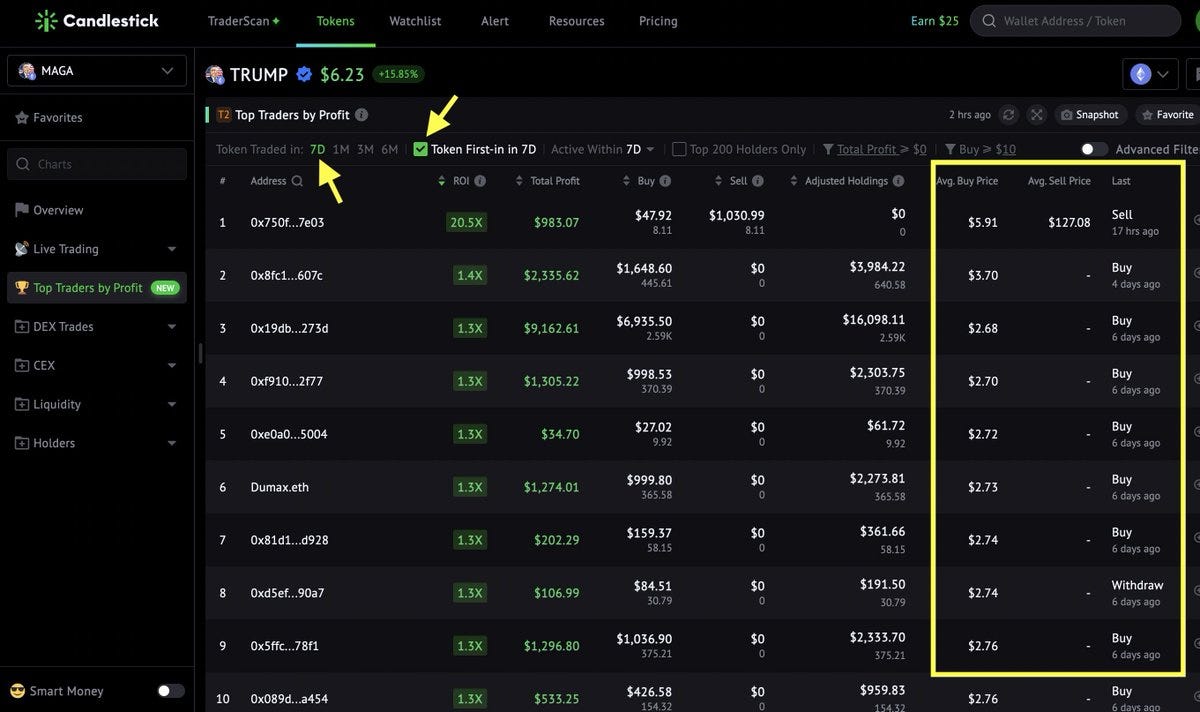The width and height of the screenshot is (1200, 712).
Task: Click the Candlestick logo
Action: click(97, 21)
